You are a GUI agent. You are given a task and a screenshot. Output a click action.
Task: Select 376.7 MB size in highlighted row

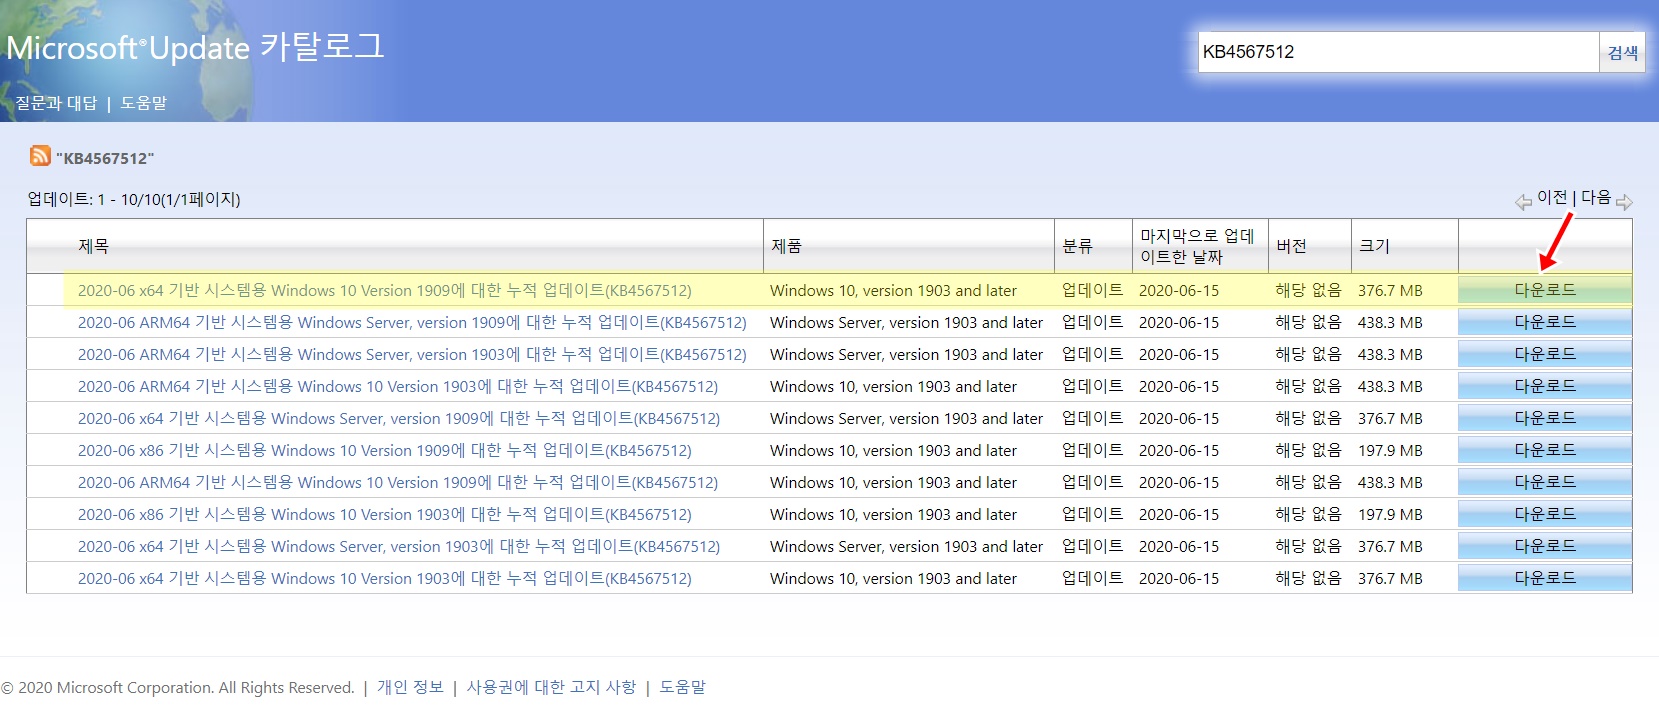[x=1390, y=290]
